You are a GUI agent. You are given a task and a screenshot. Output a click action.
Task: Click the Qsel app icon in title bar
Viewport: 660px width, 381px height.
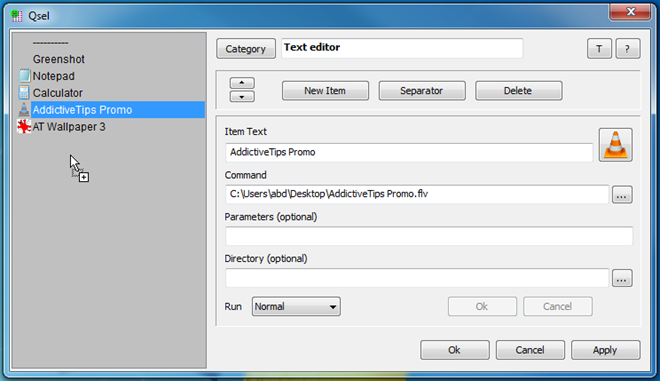point(17,16)
